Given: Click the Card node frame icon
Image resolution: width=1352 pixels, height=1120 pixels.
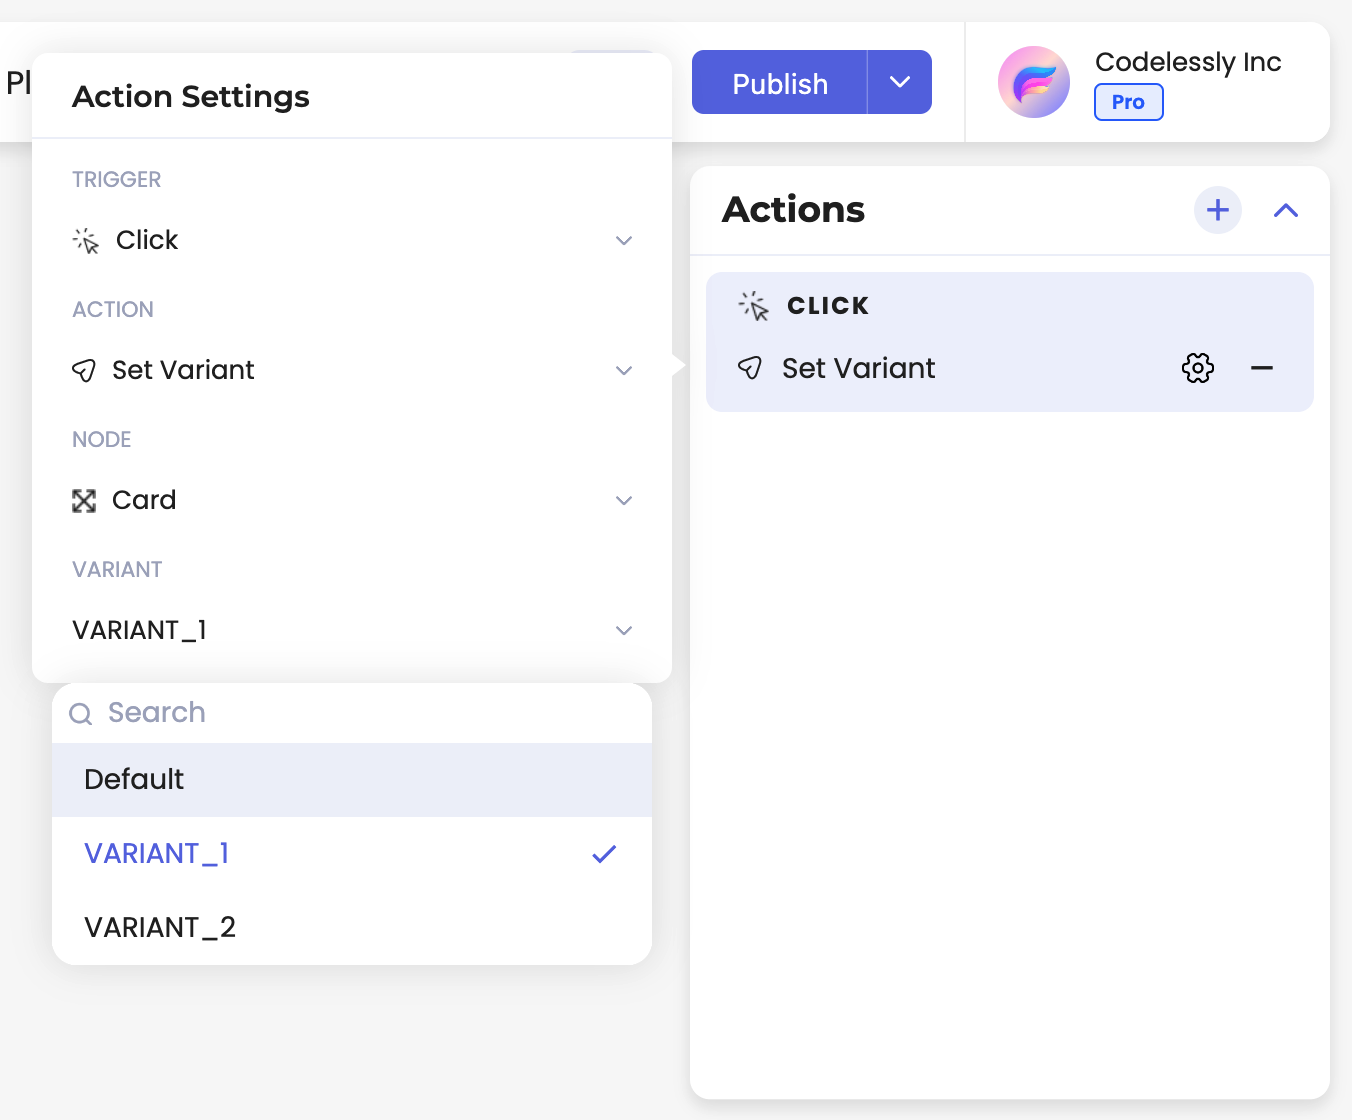Looking at the screenshot, I should tap(84, 501).
